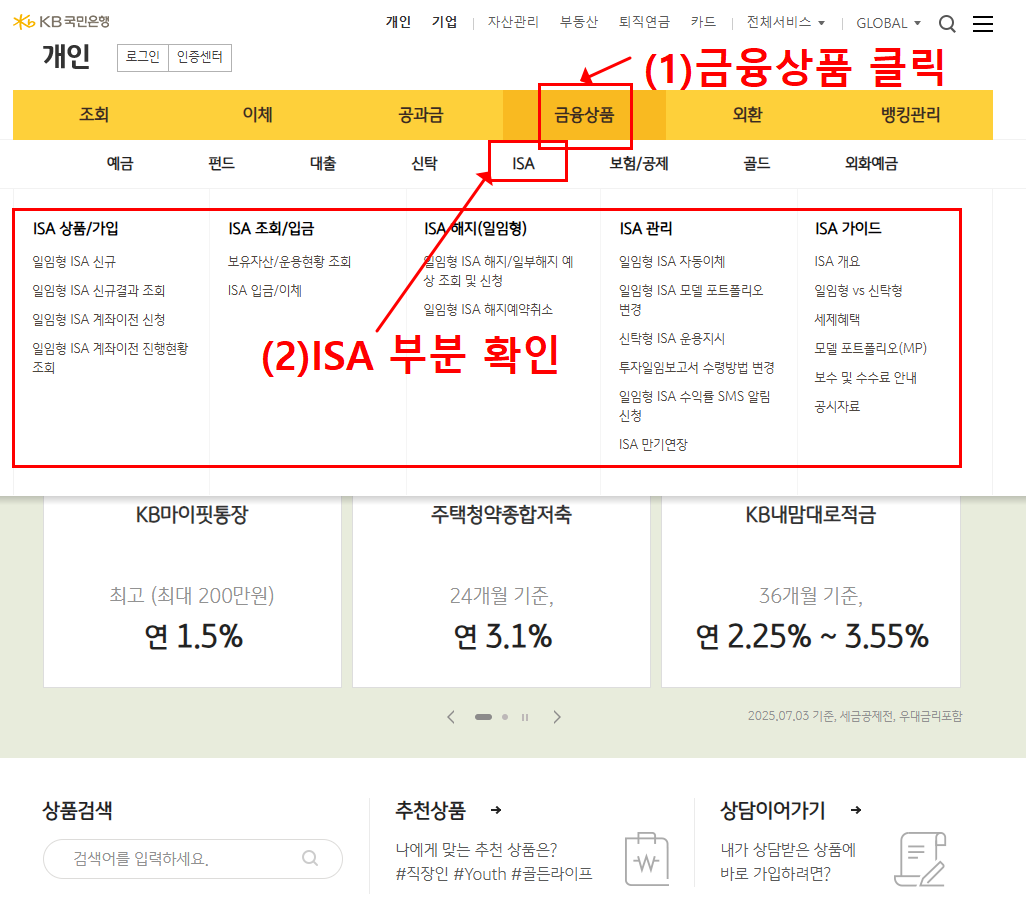The width and height of the screenshot is (1026, 917).
Task: Open the search magnifier icon in header
Action: 947,24
